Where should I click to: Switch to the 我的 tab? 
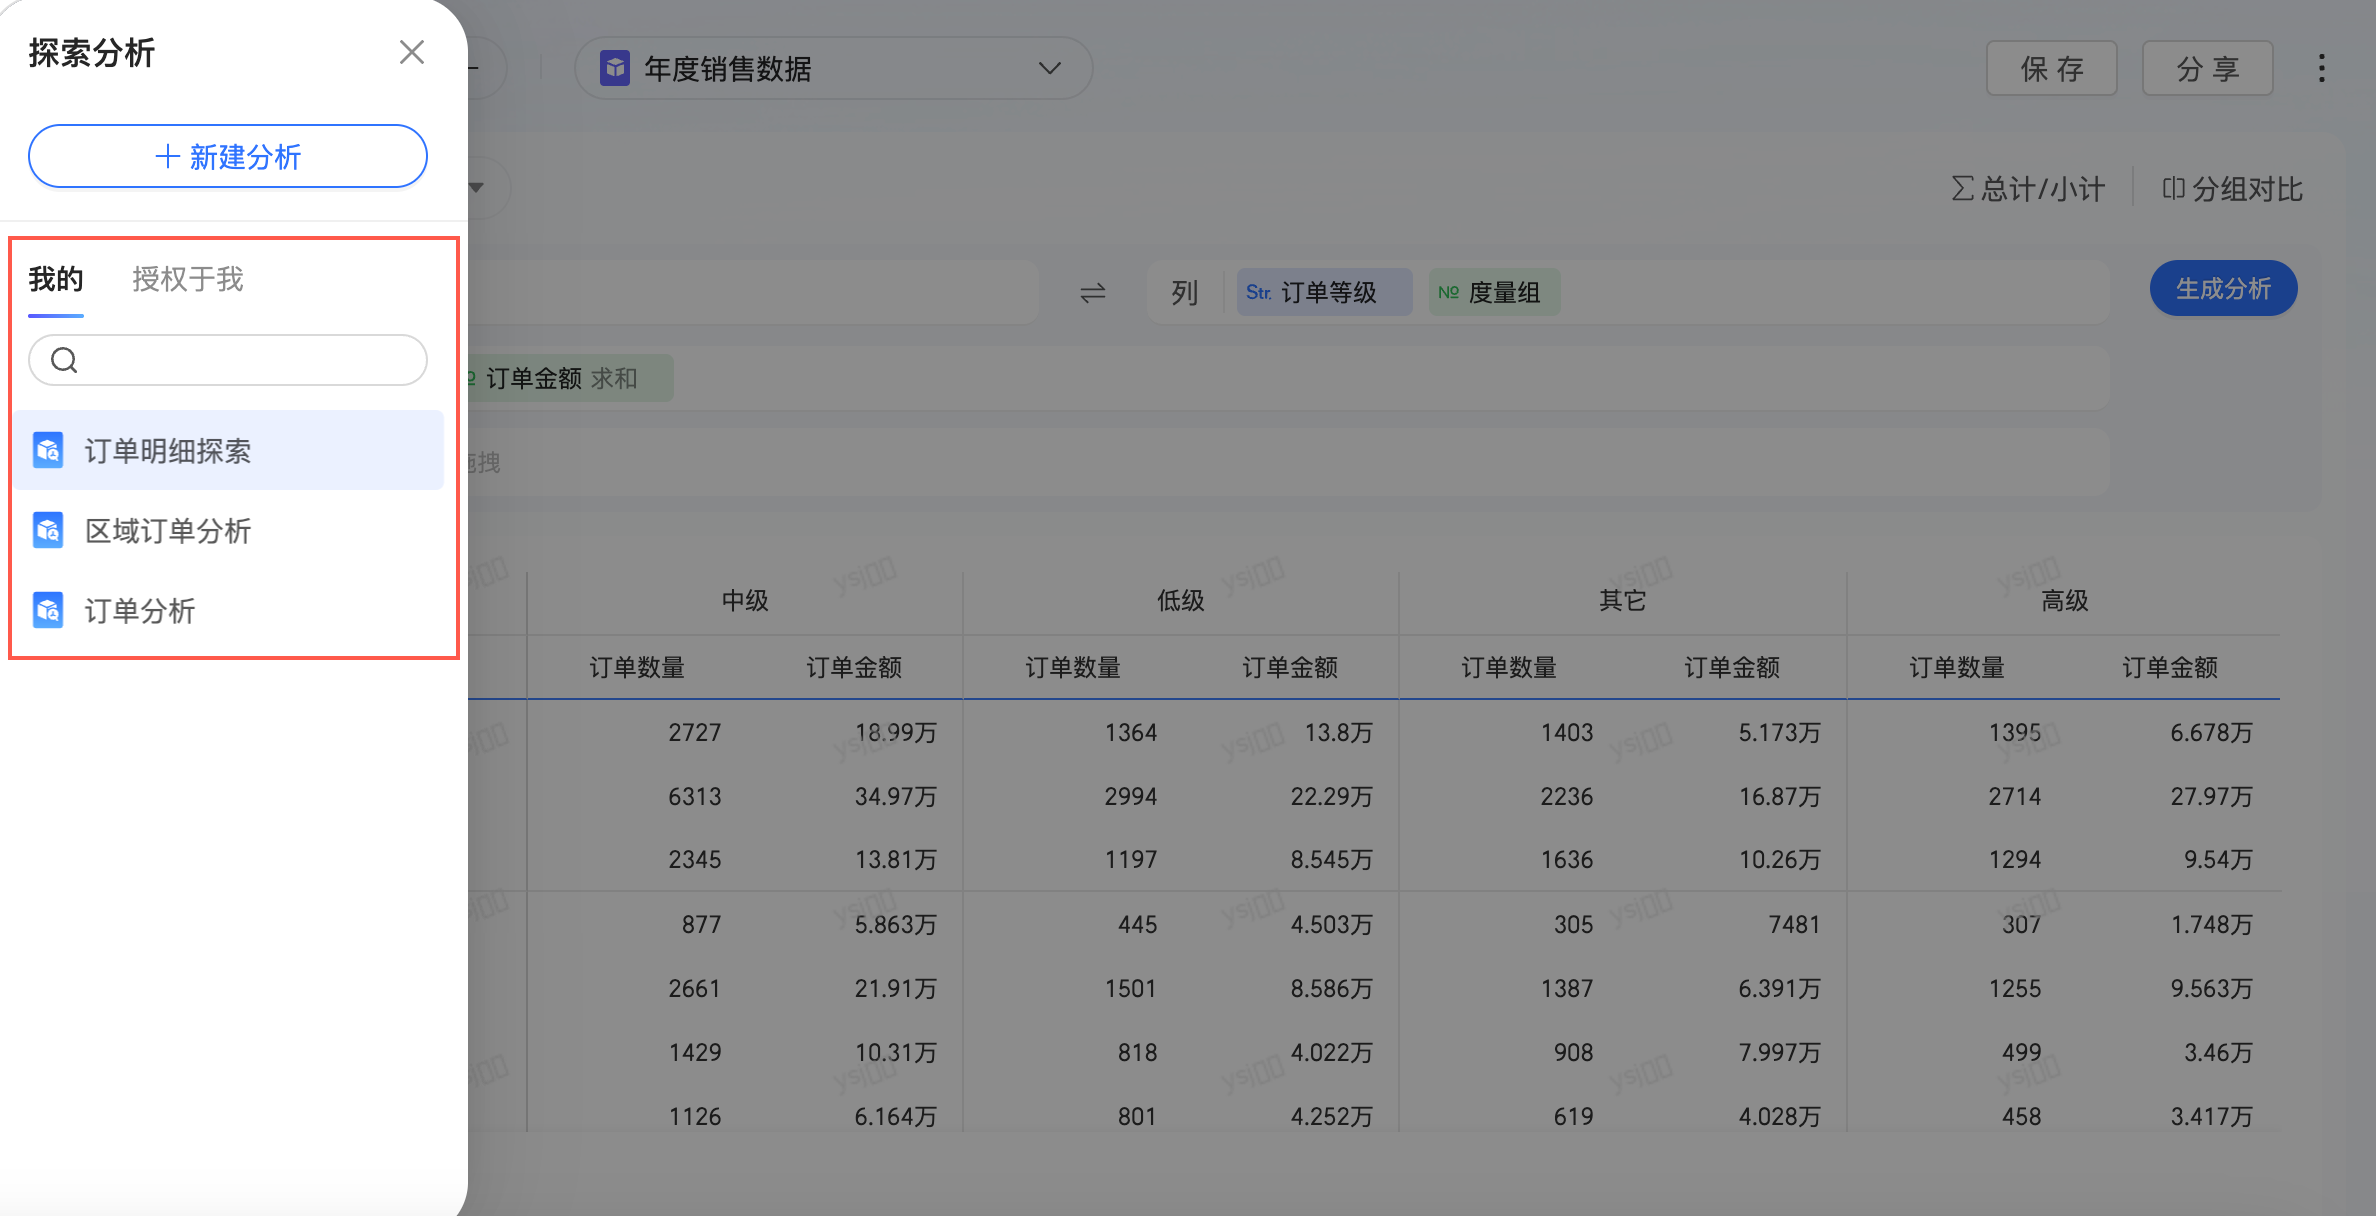pyautogui.click(x=56, y=279)
